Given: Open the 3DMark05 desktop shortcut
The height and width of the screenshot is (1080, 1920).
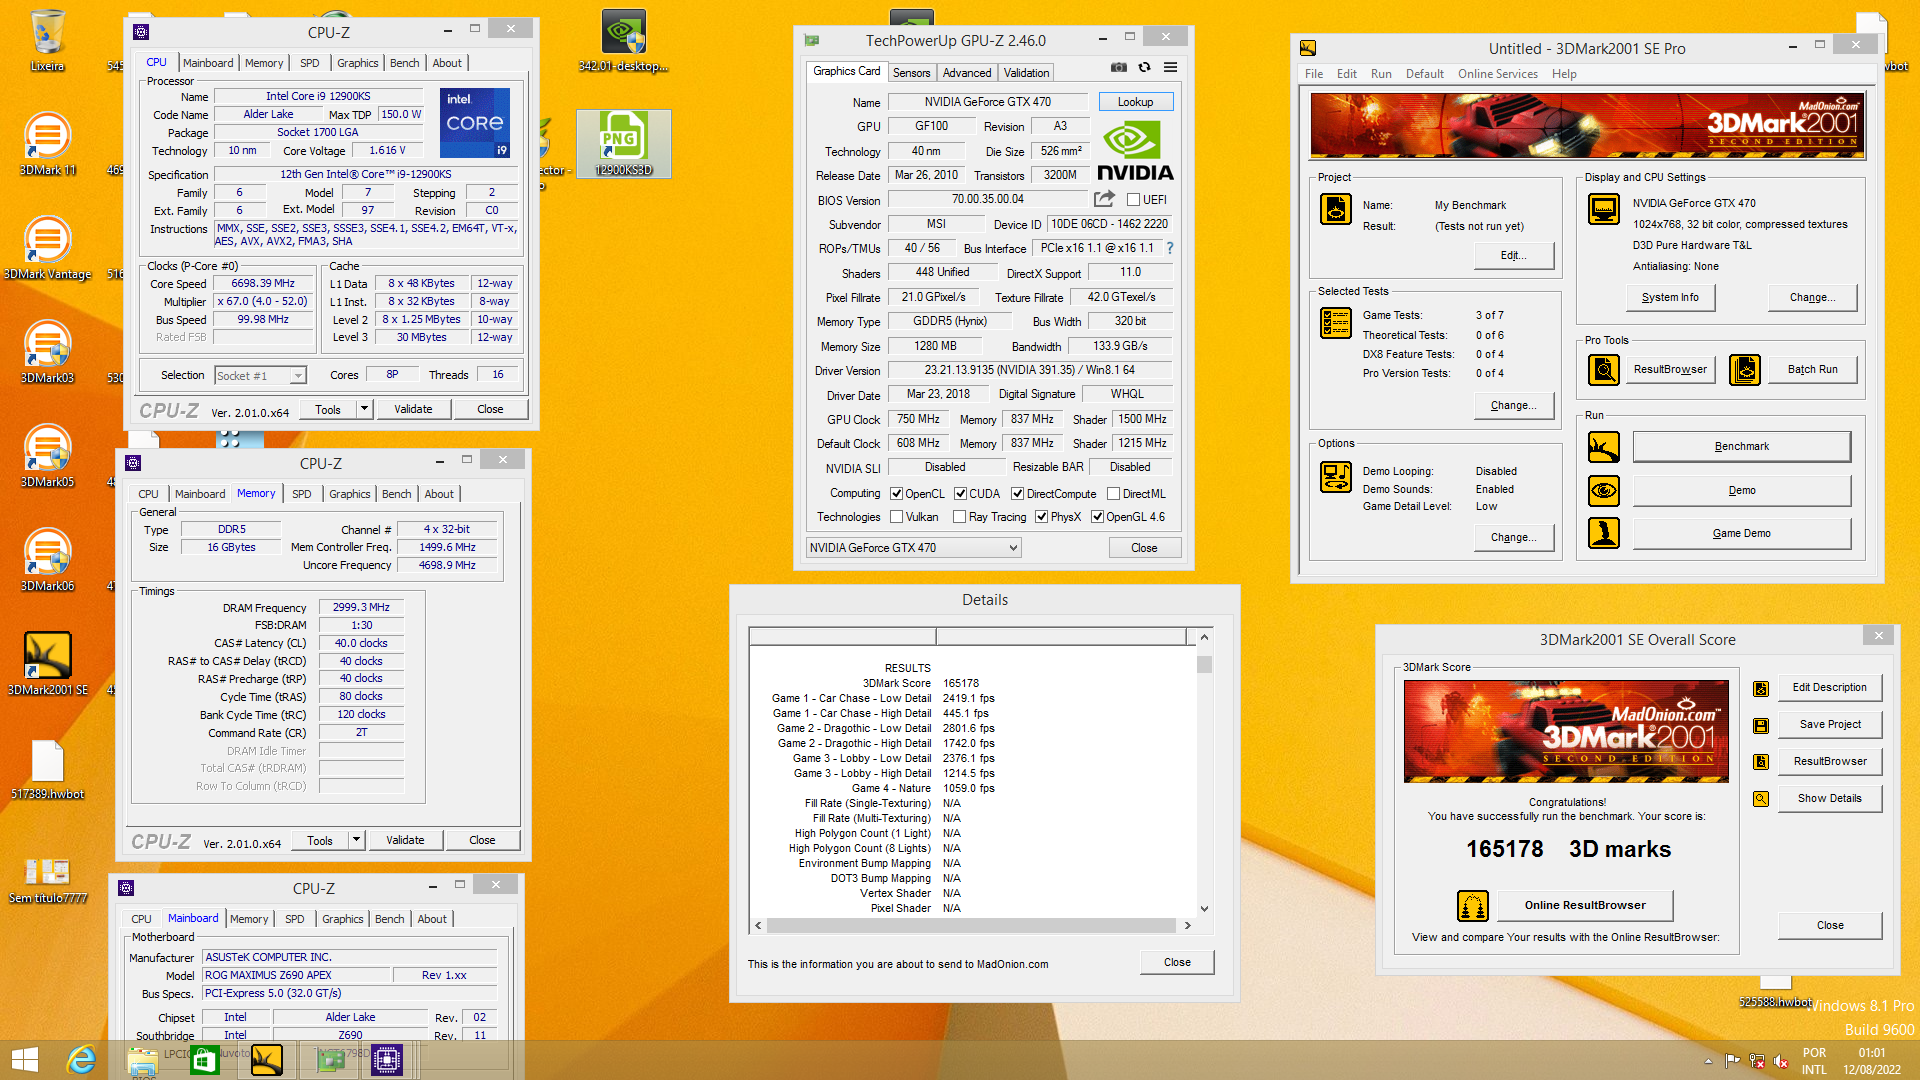Looking at the screenshot, I should 47,455.
